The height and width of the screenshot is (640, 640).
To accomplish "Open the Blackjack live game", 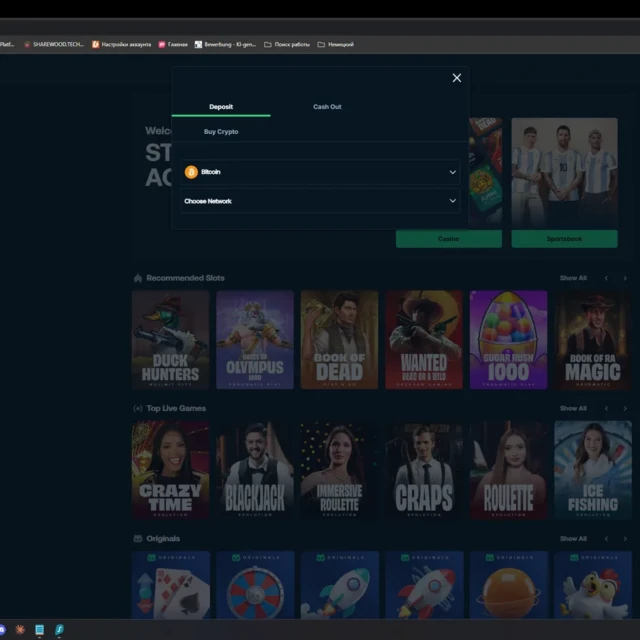I will coord(255,470).
